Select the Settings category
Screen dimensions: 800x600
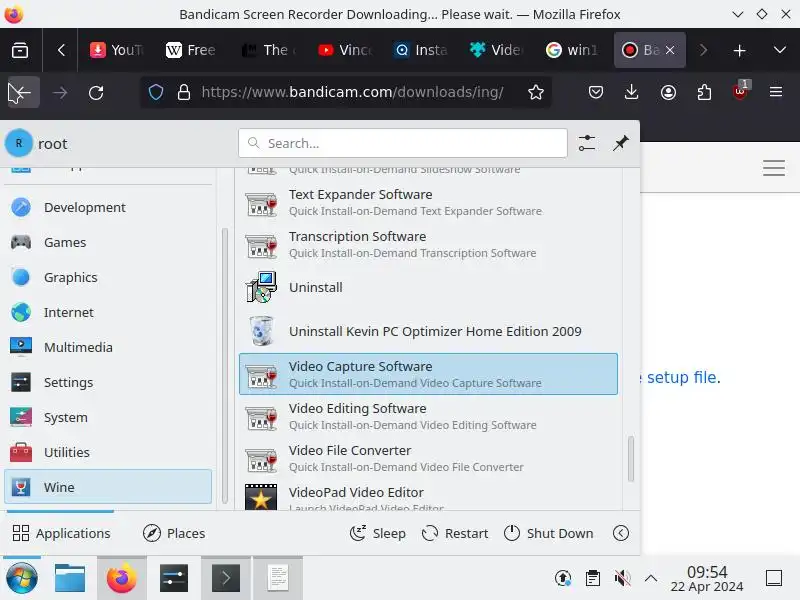(x=108, y=383)
